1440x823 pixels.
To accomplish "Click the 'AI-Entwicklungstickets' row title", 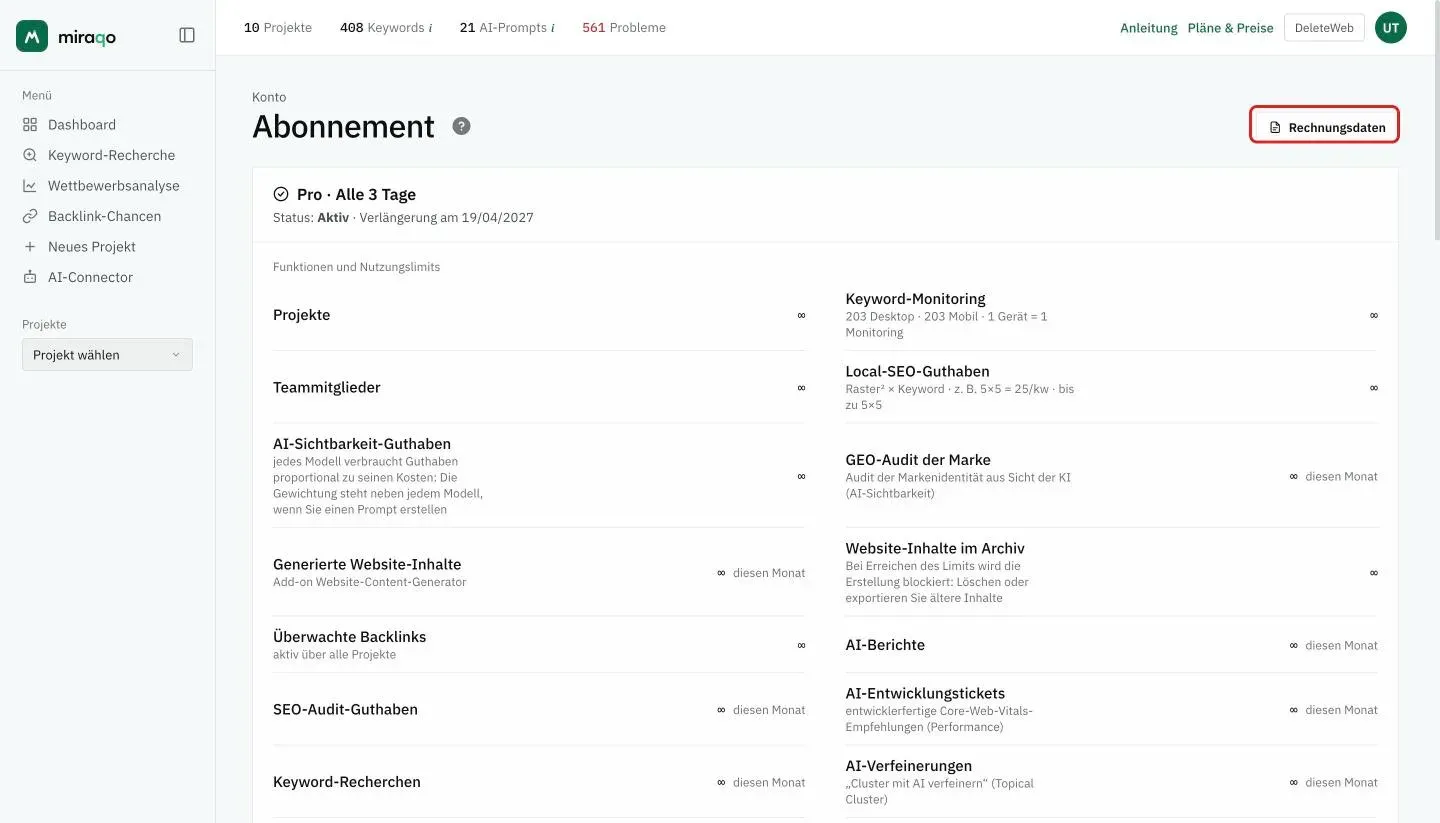I will (x=925, y=693).
